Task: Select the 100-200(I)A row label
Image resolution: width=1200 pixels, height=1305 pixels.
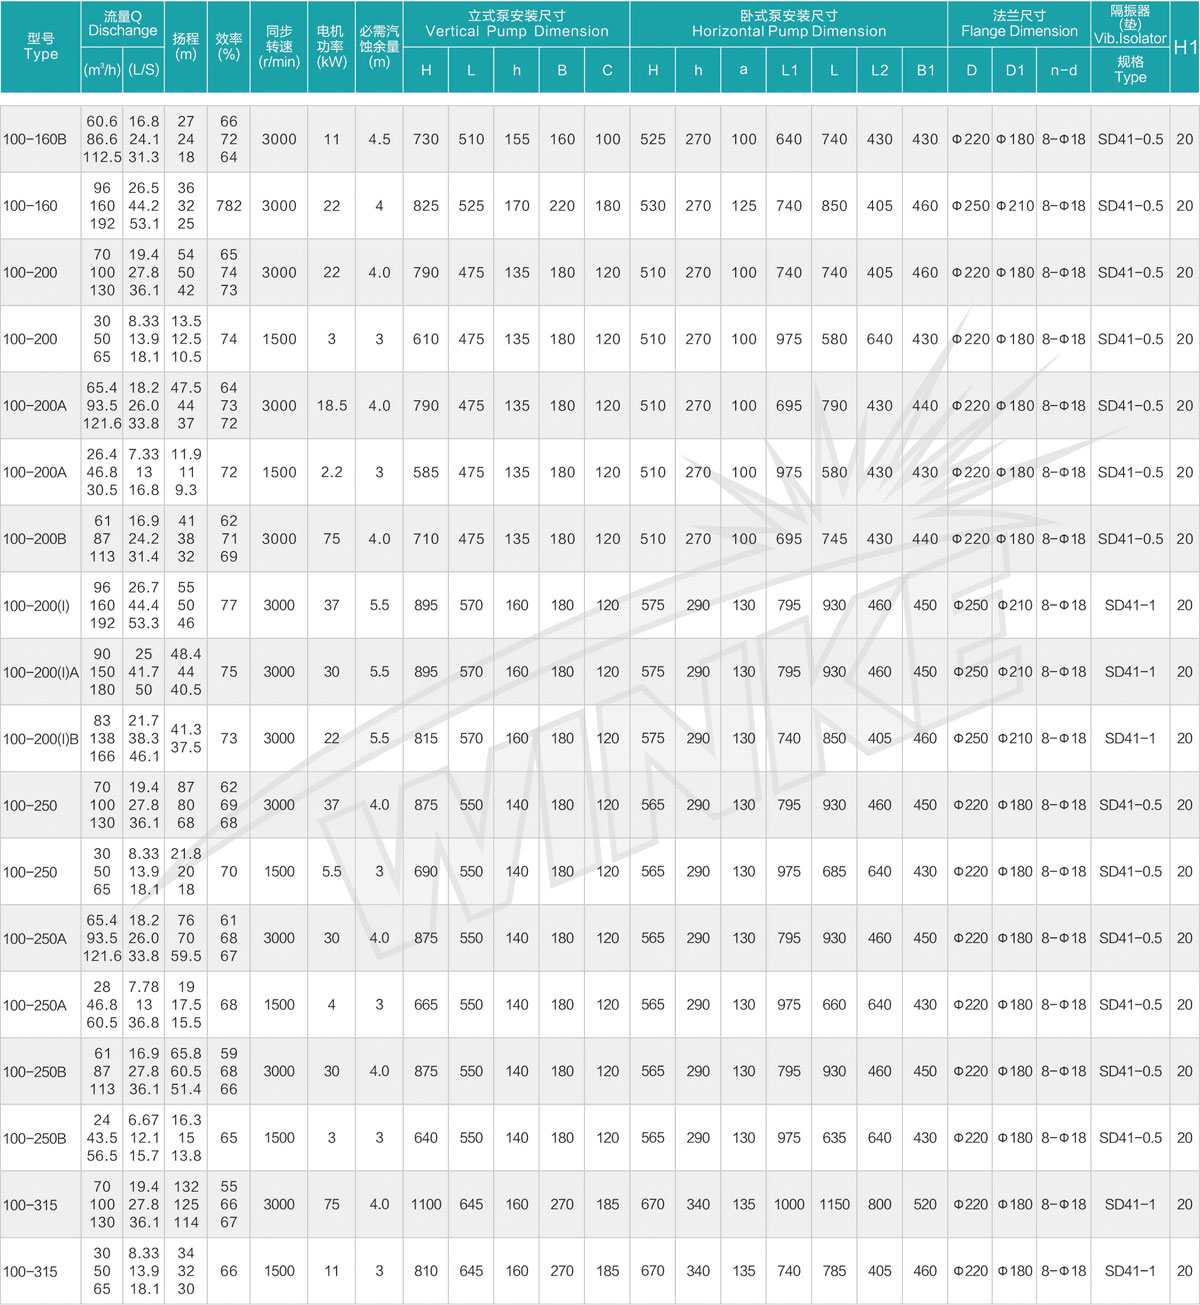Action: [x=41, y=672]
